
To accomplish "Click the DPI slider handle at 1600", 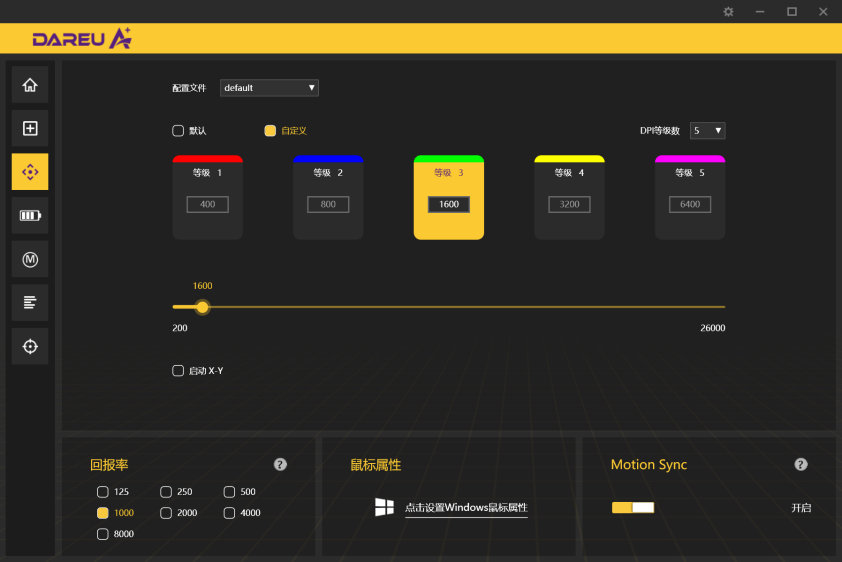I will tap(202, 307).
